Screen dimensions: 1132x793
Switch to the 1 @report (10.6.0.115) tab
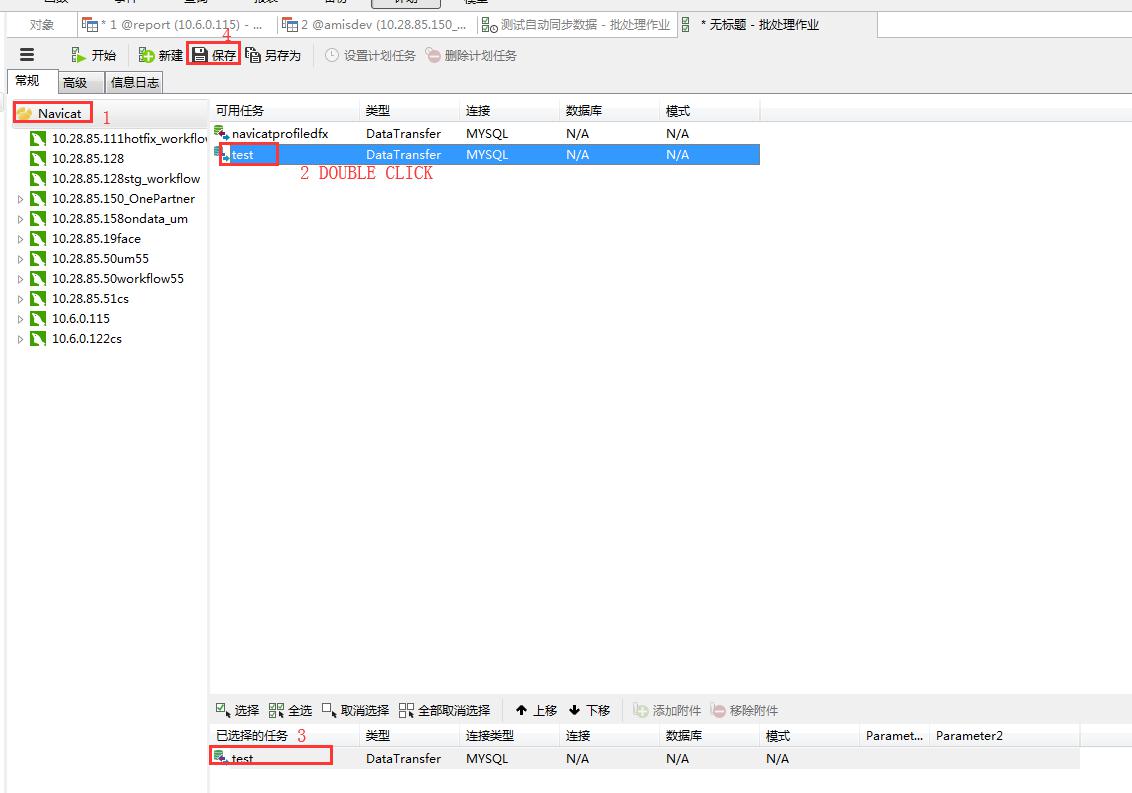click(x=177, y=25)
